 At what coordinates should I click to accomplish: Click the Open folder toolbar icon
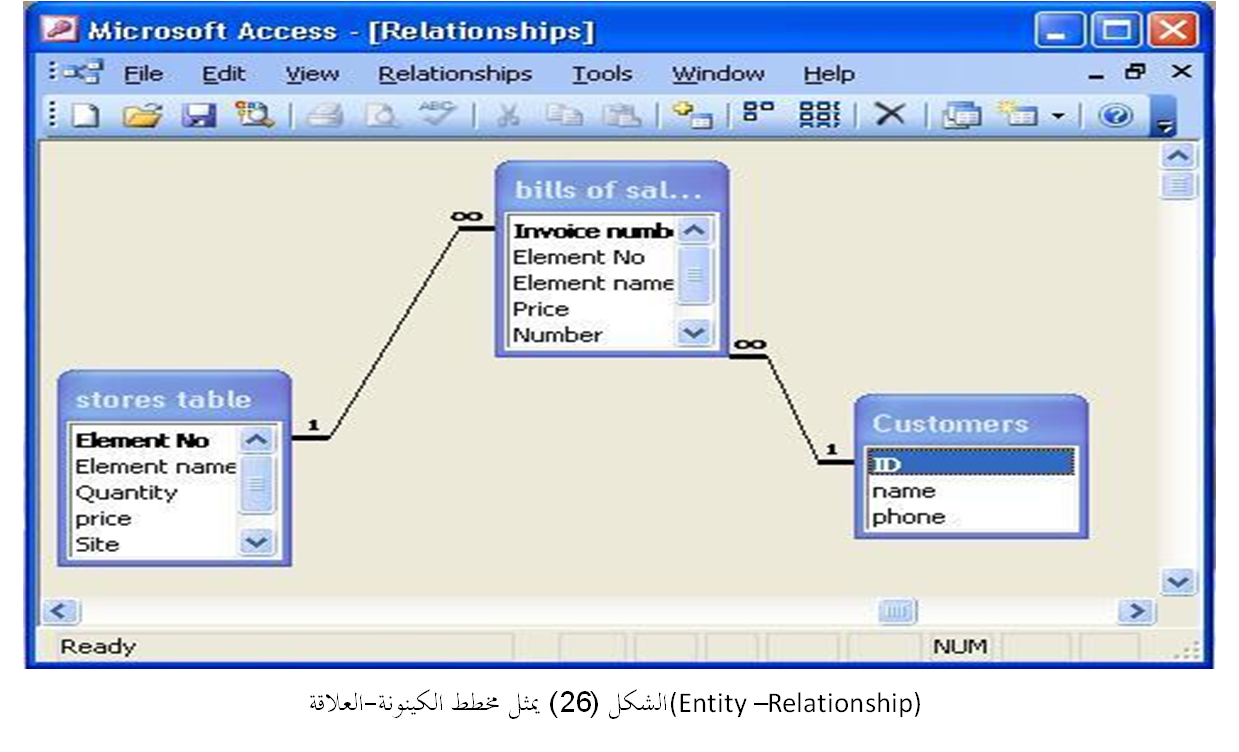(x=141, y=116)
